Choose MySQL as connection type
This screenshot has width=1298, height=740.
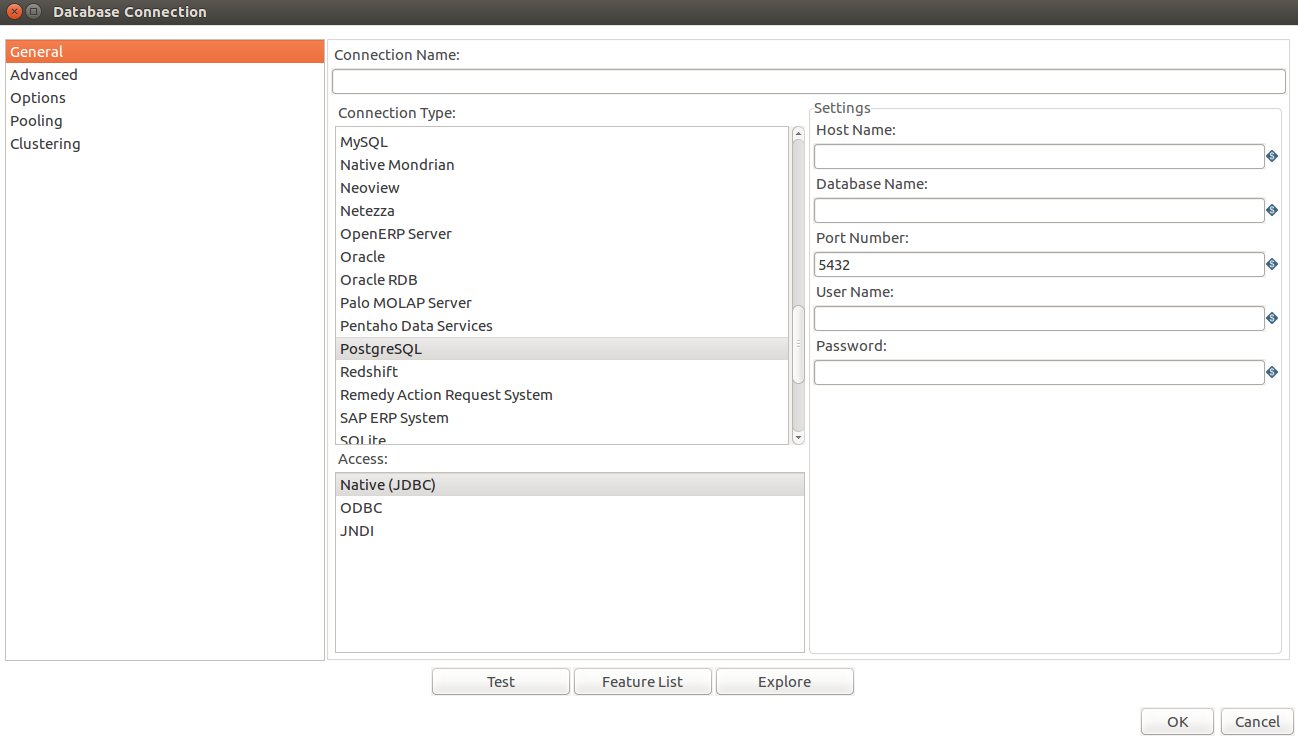(x=364, y=142)
